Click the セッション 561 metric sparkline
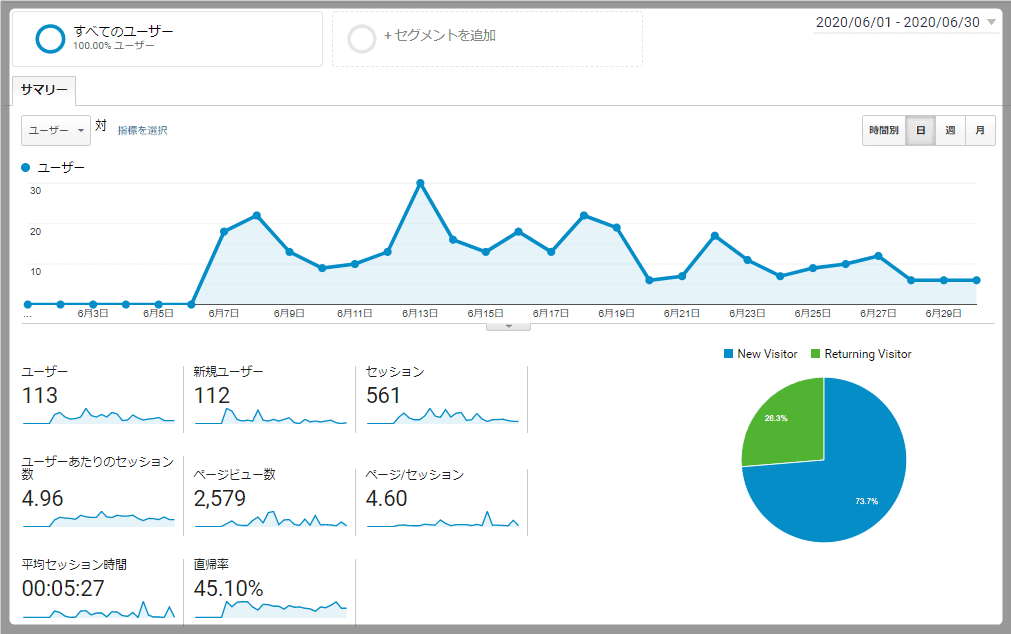 click(442, 416)
